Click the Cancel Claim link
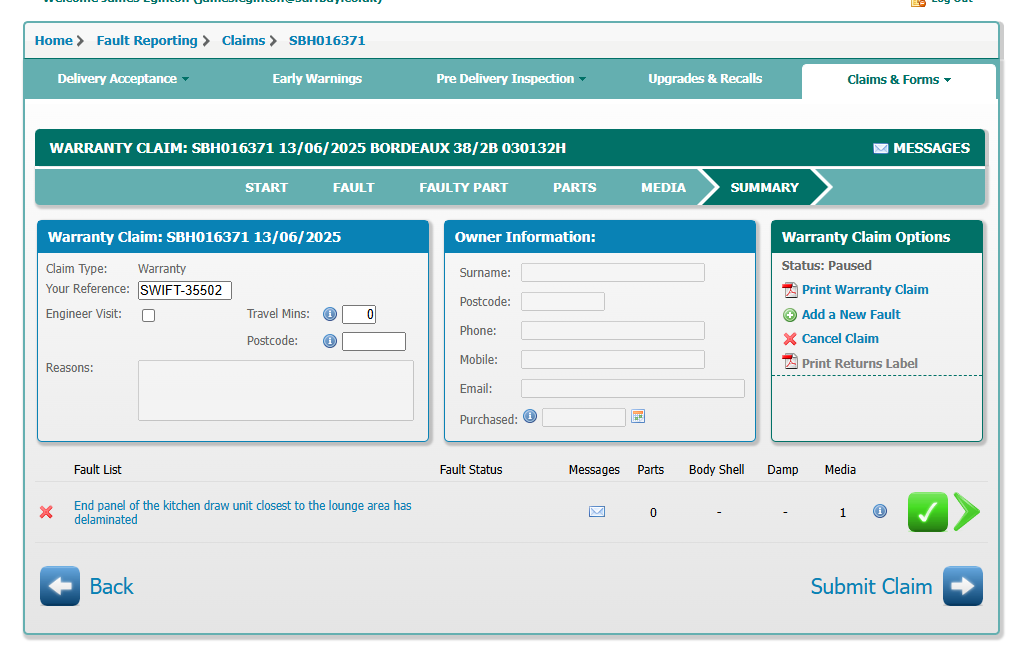 840,339
